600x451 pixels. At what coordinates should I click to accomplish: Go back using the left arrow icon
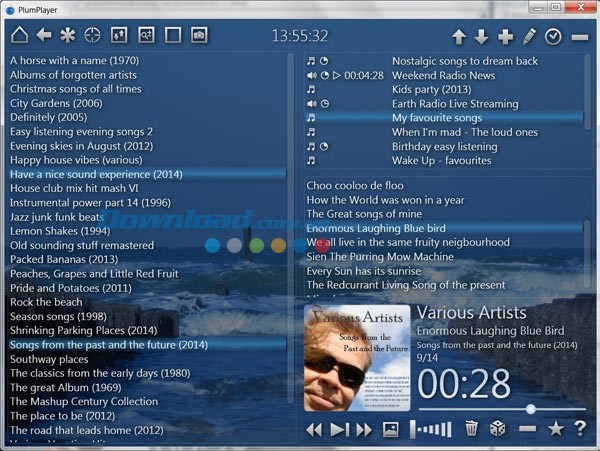44,36
